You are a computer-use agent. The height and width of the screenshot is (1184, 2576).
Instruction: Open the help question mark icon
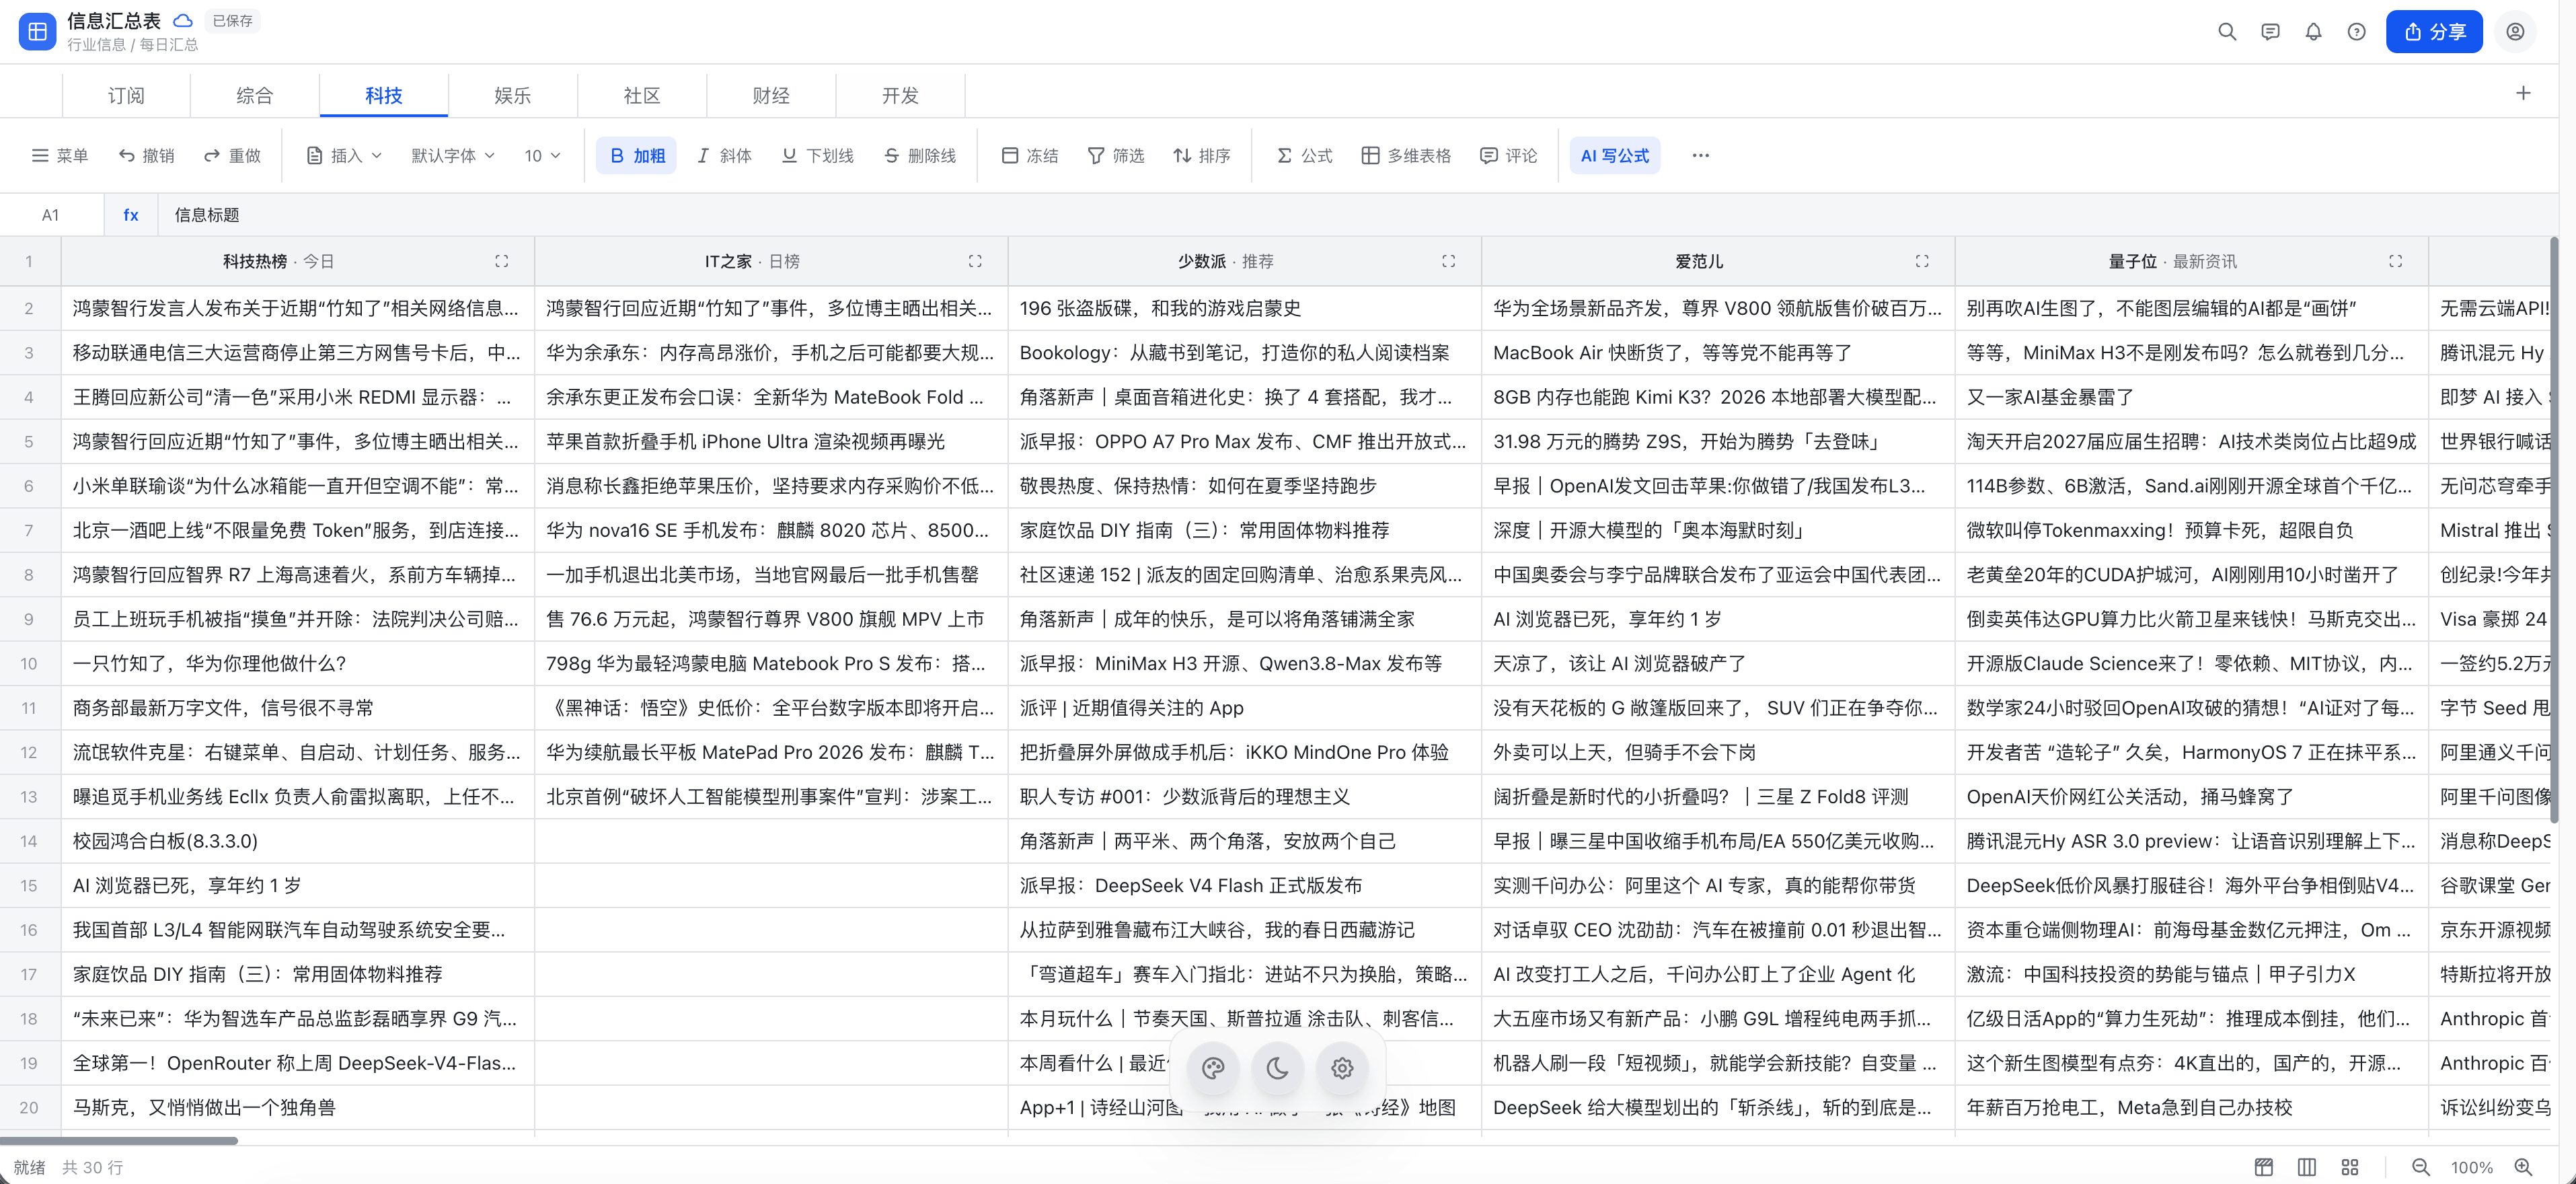pyautogui.click(x=2357, y=32)
